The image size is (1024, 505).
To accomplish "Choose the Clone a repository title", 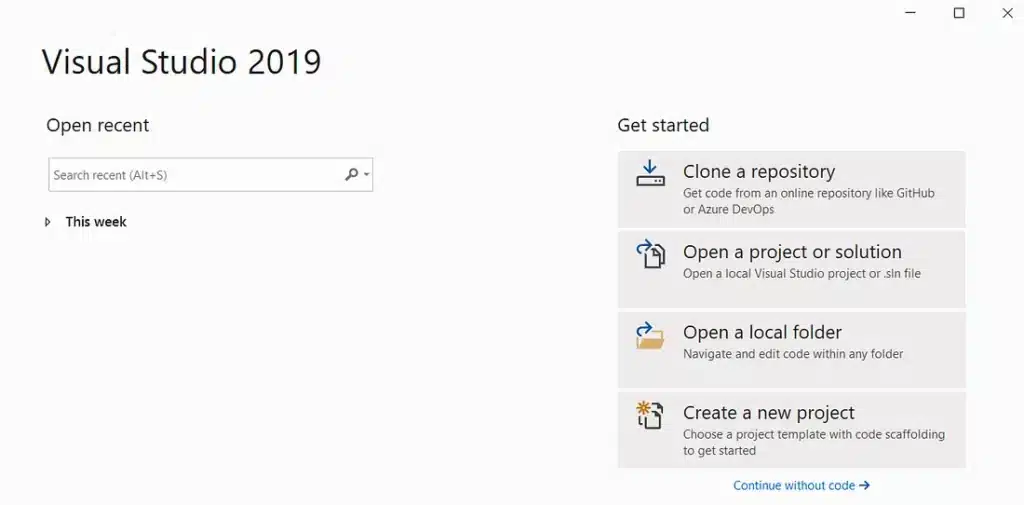I will coord(759,172).
